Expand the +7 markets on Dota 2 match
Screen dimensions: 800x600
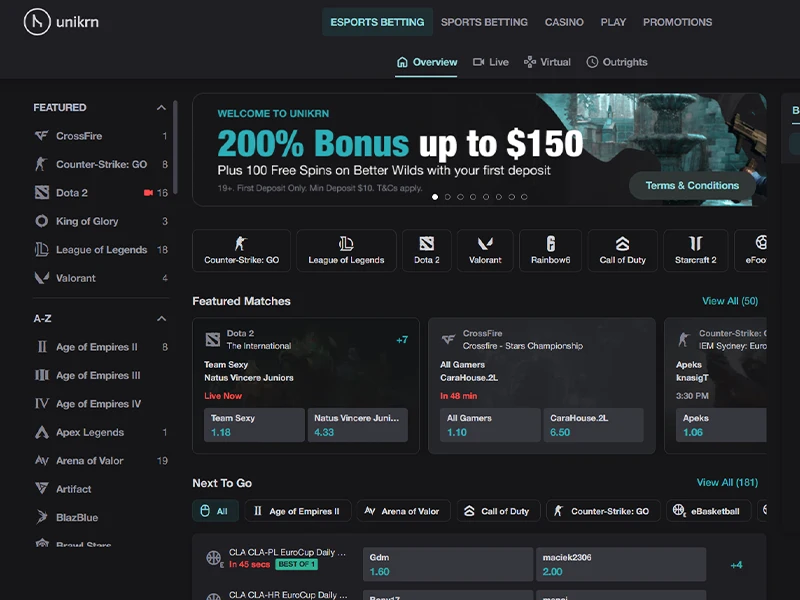point(402,340)
